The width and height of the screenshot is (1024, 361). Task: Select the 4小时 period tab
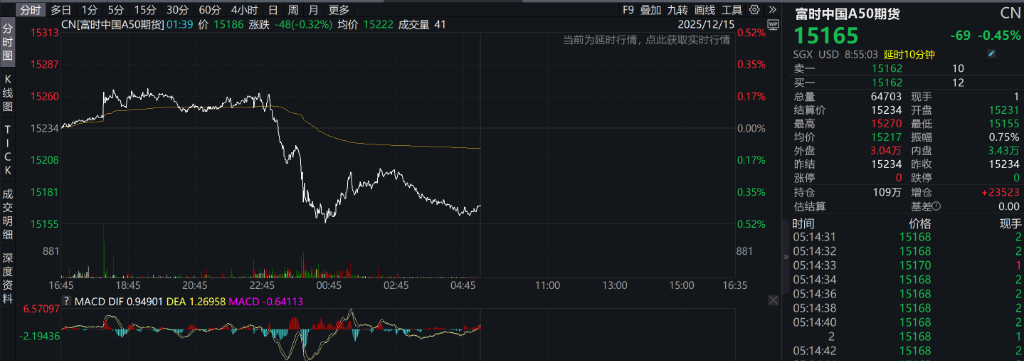tap(244, 10)
